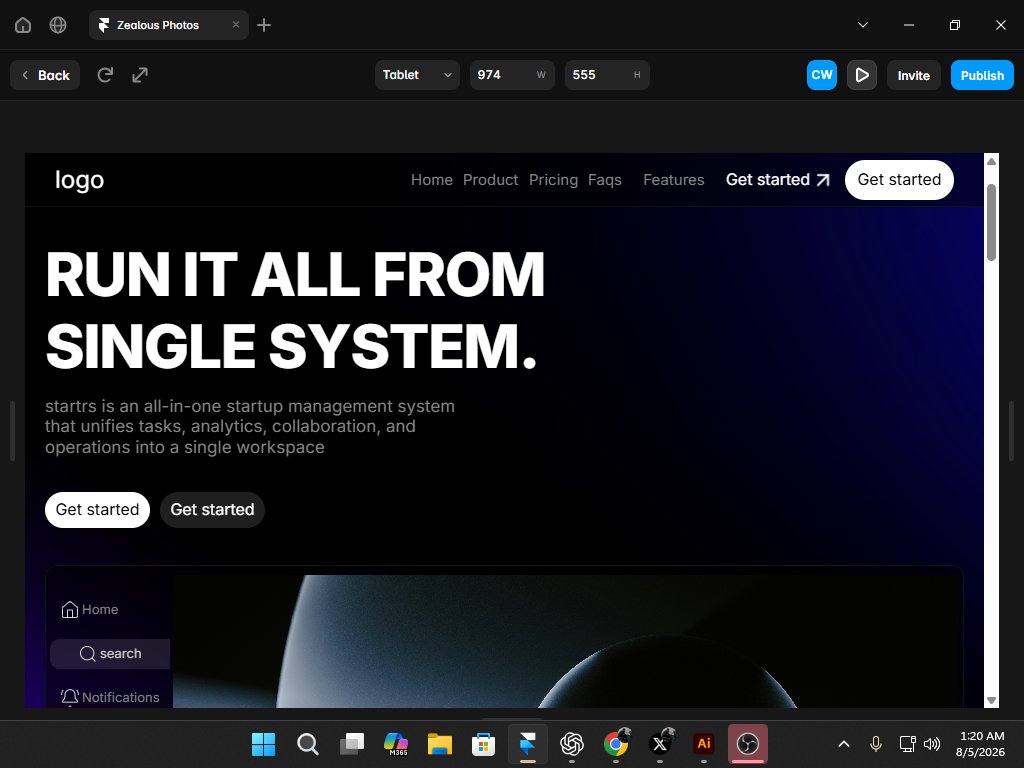Open preview fullscreen with expand arrow icon
Screen dimensions: 1024x768
140,75
